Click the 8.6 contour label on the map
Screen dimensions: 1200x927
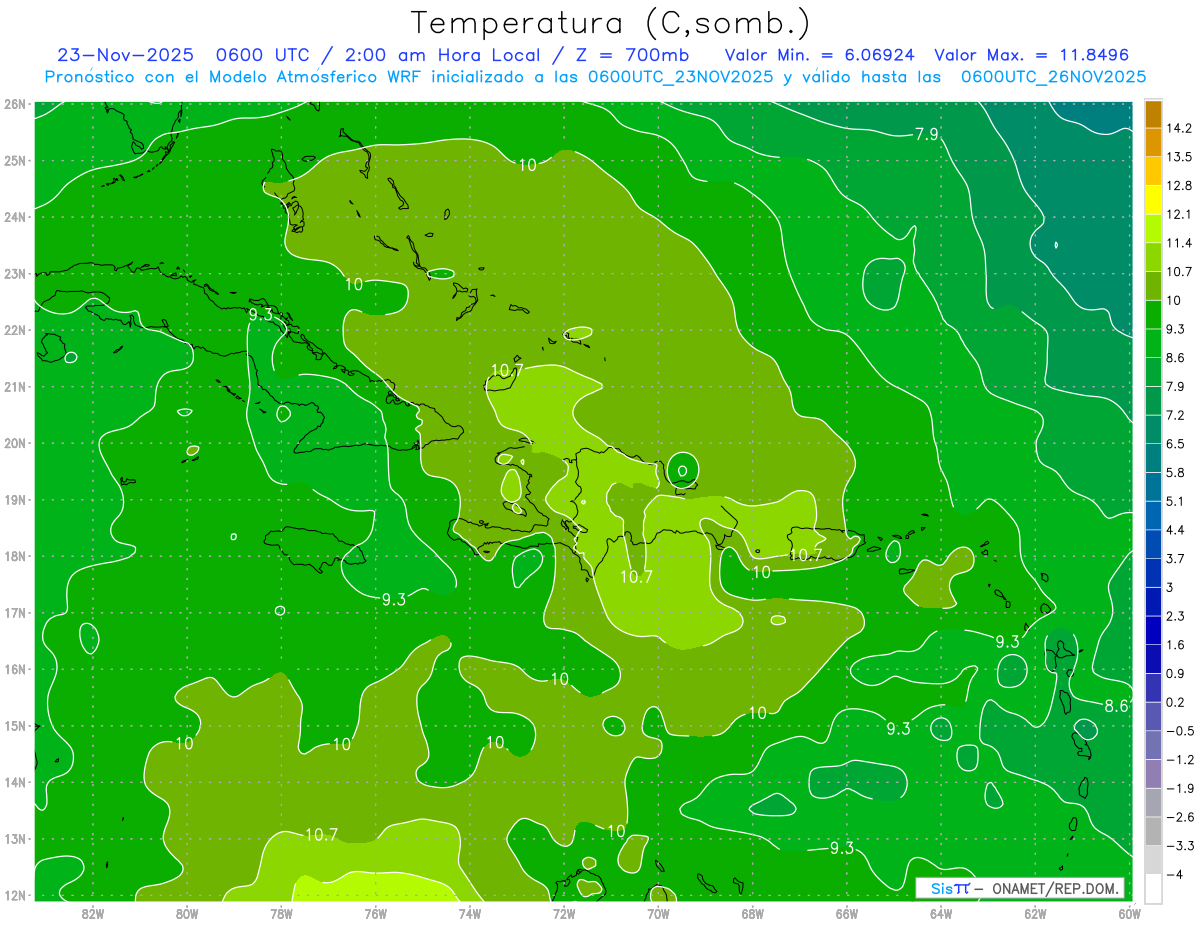pos(1117,705)
